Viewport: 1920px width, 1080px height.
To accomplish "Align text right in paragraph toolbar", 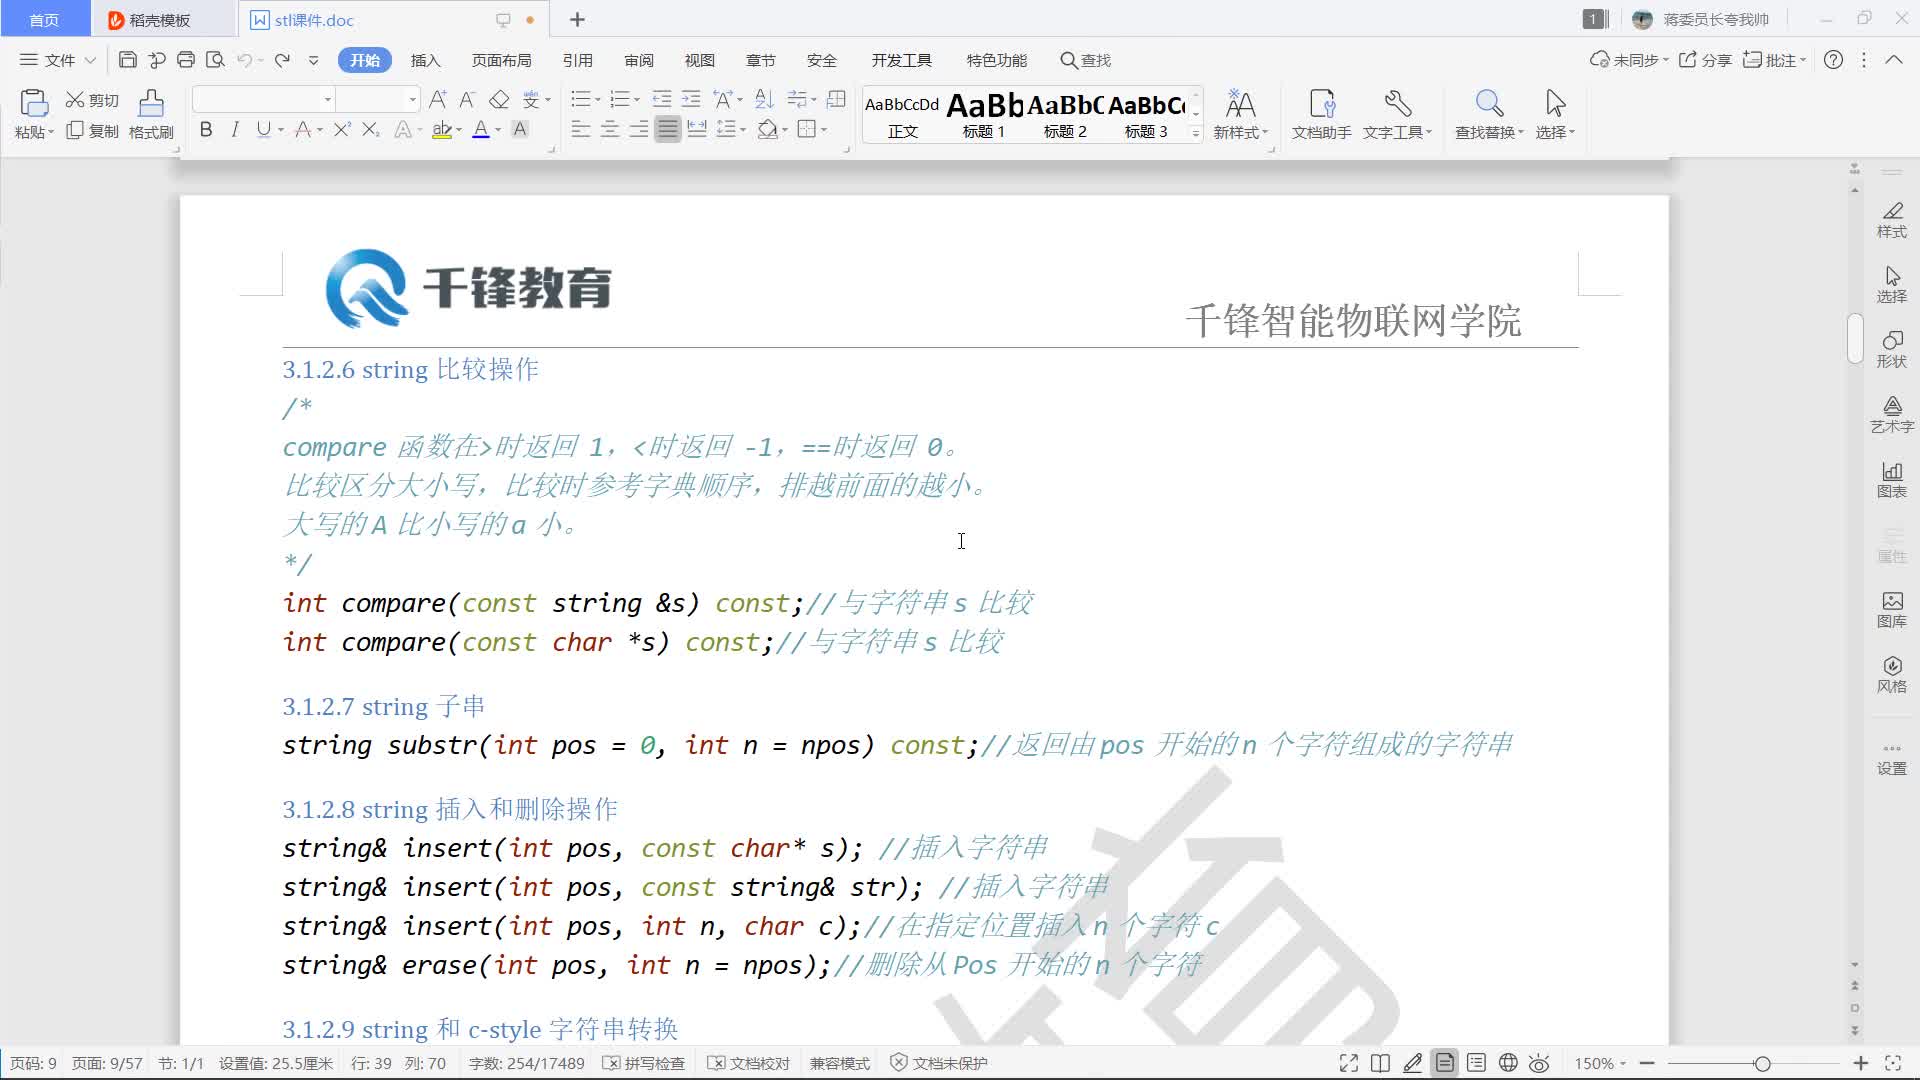I will [638, 129].
